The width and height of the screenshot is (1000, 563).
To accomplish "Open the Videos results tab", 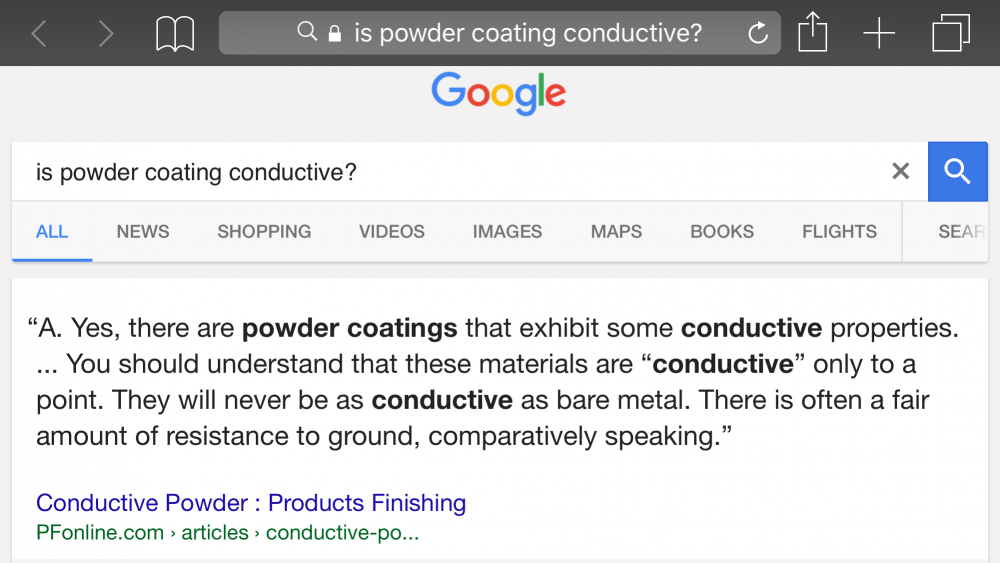I will click(x=392, y=231).
